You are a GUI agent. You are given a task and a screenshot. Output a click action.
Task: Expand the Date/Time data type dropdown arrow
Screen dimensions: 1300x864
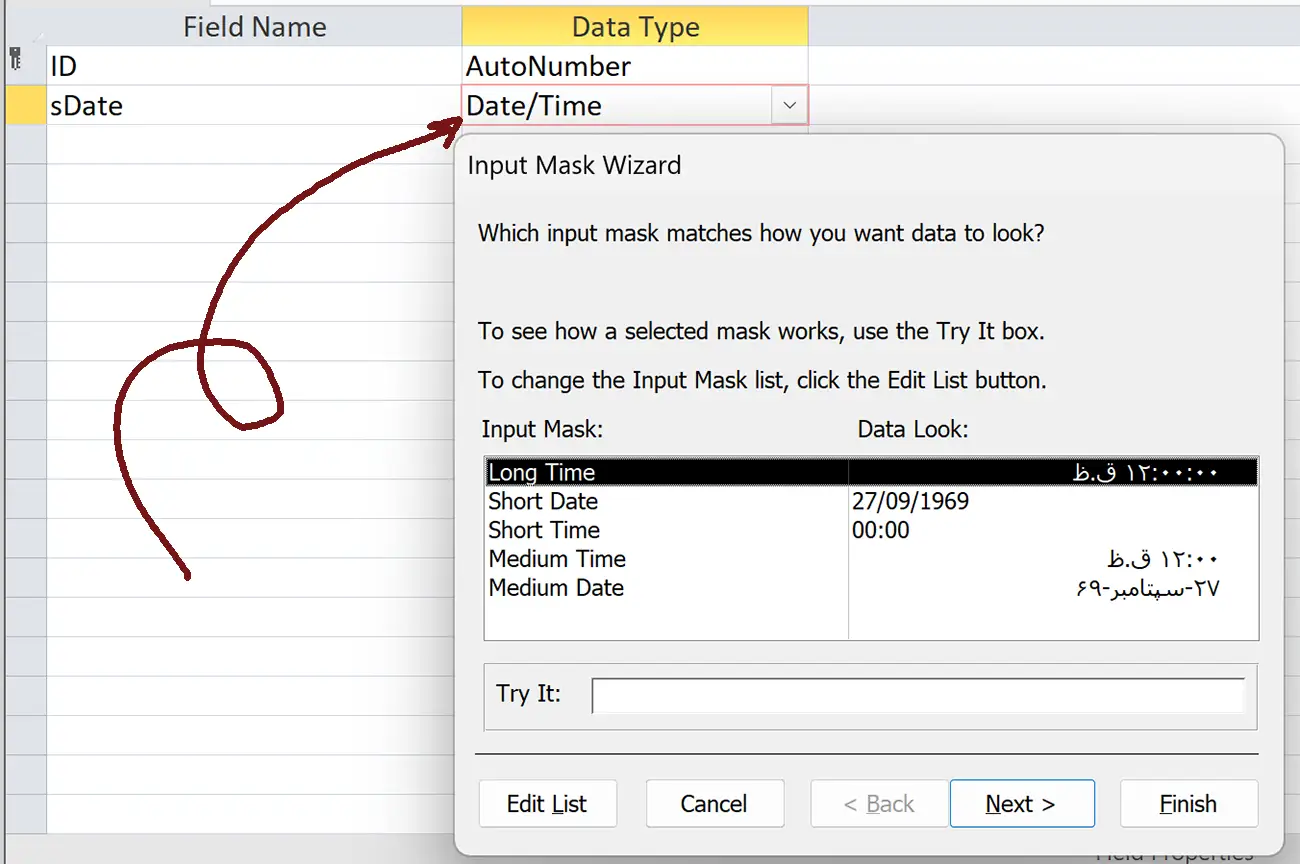(789, 106)
